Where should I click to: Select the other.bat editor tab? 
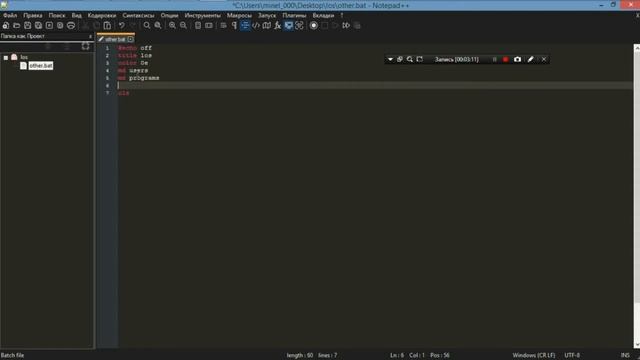point(115,39)
